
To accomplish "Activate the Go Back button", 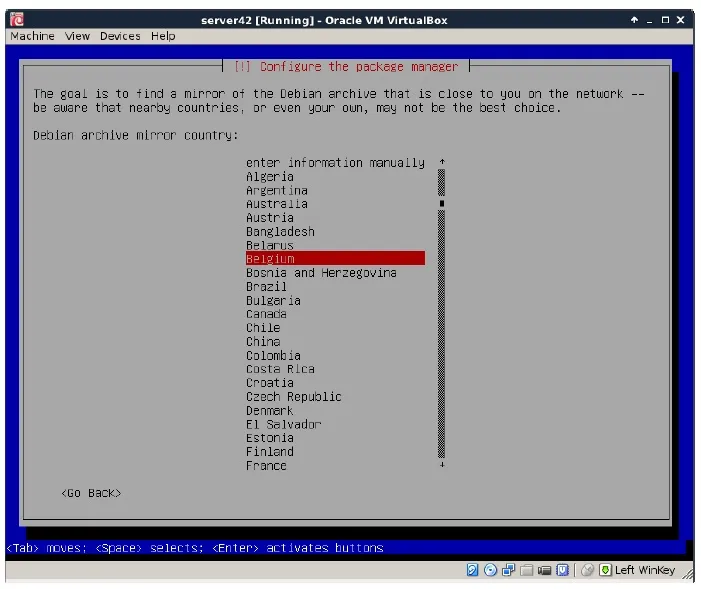I will pyautogui.click(x=91, y=493).
